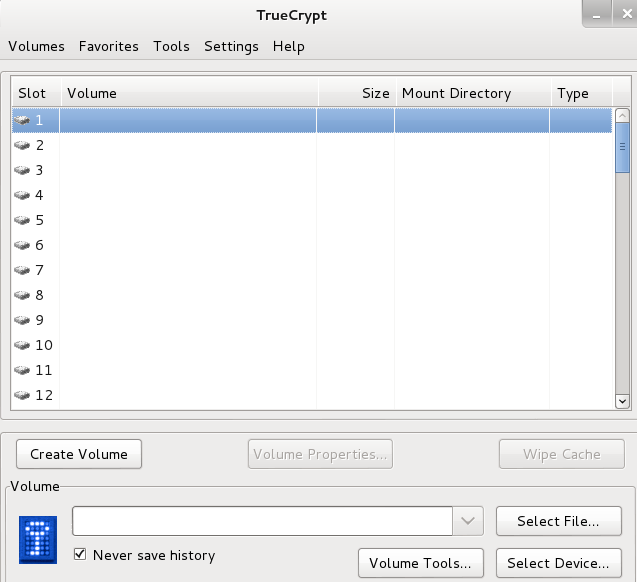
Task: Toggle the Never save history checkbox
Action: 80,554
